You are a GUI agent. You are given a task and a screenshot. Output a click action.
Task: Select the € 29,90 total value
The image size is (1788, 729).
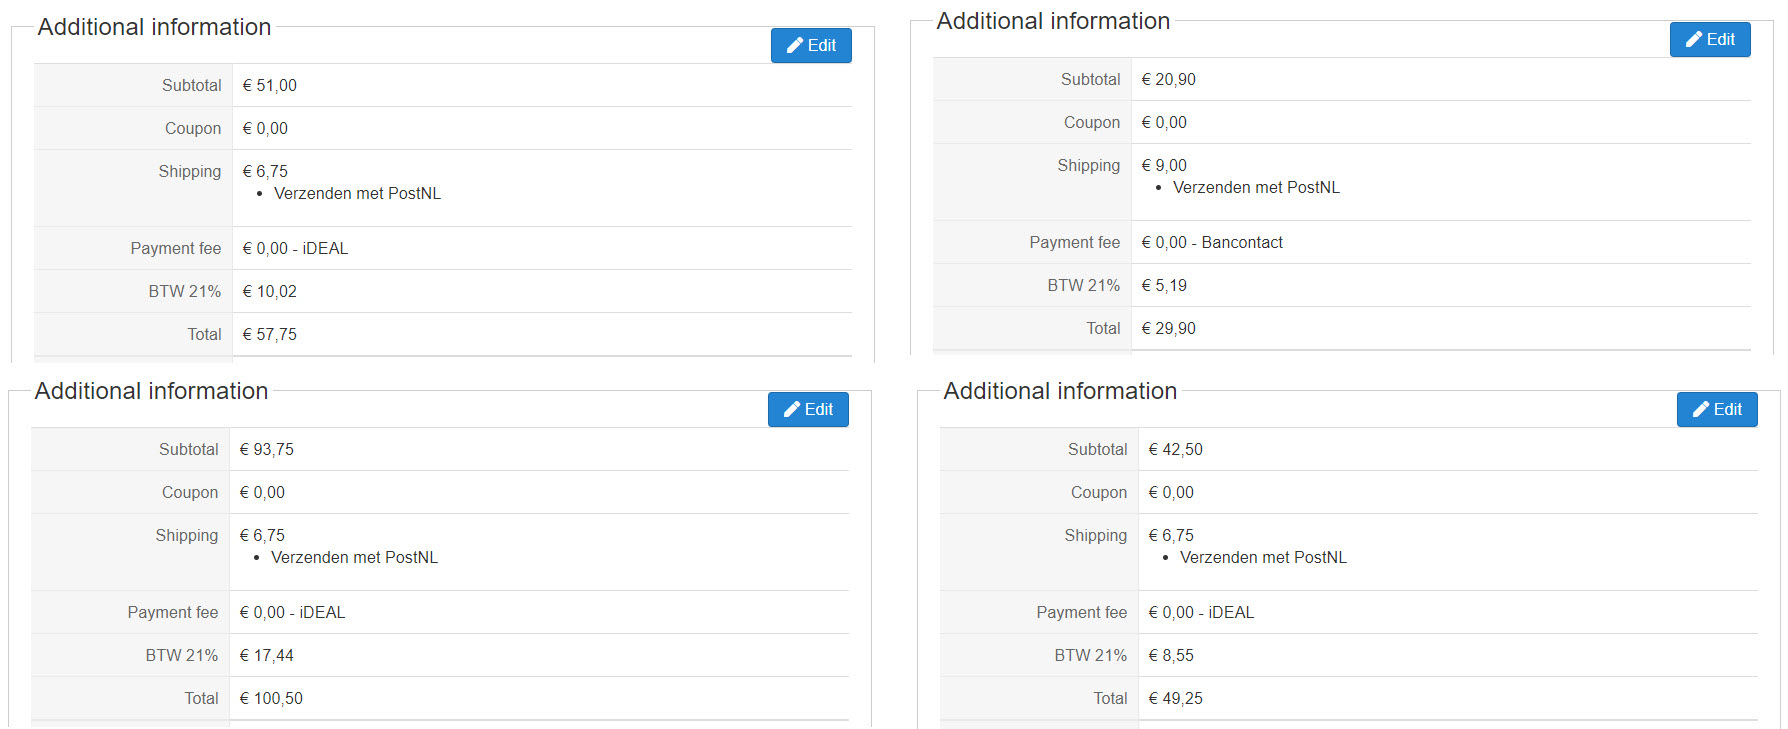(1168, 328)
